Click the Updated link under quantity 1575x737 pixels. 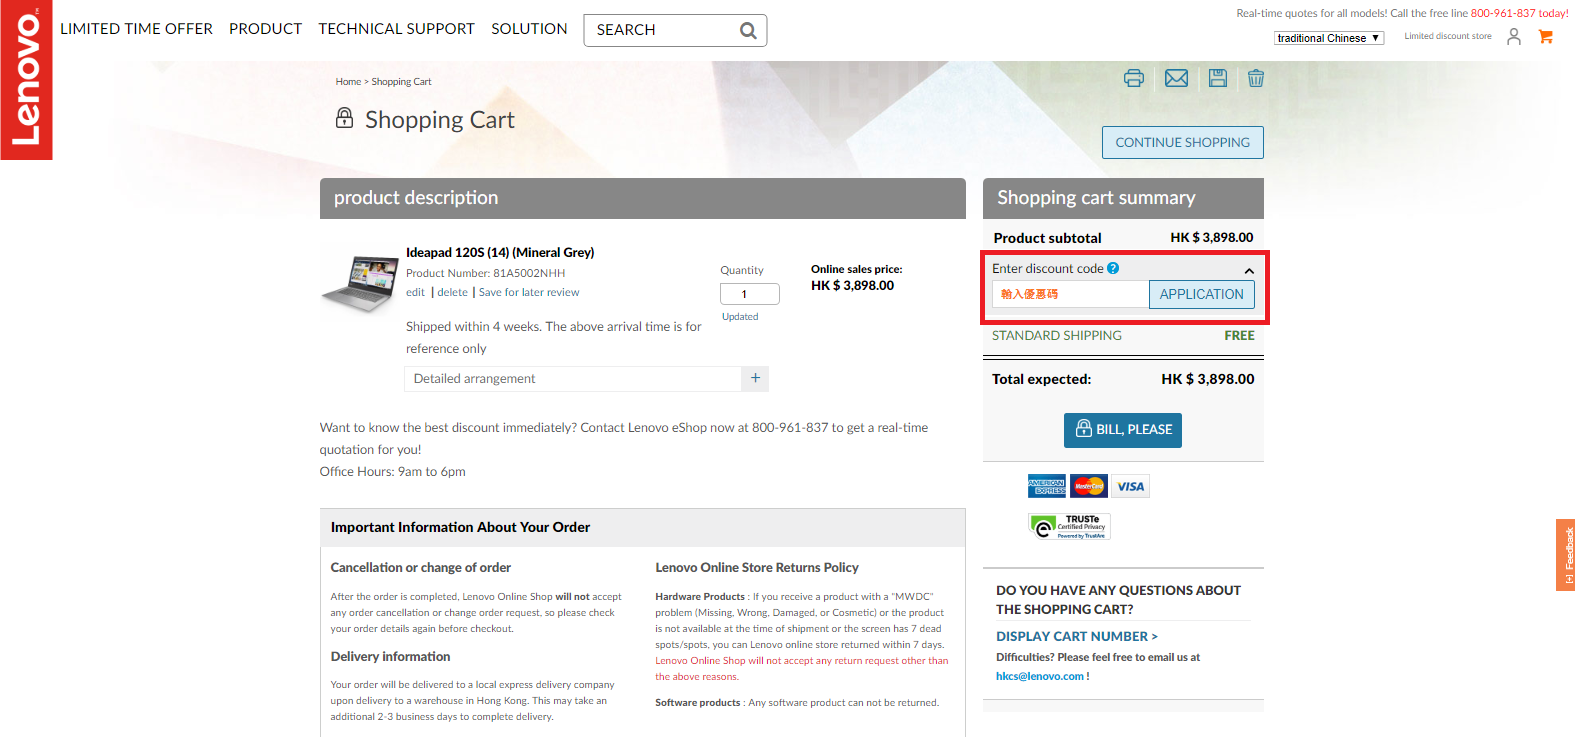pyautogui.click(x=740, y=316)
